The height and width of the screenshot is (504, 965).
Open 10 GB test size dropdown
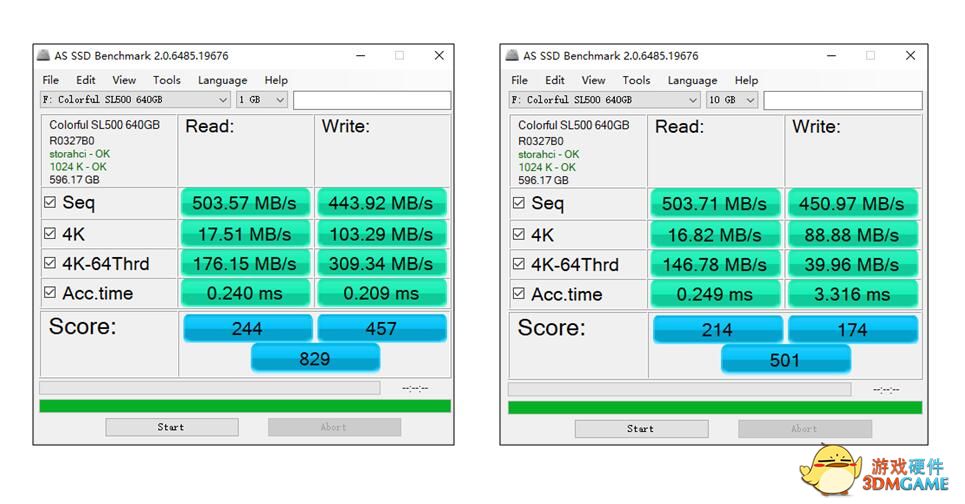click(732, 100)
